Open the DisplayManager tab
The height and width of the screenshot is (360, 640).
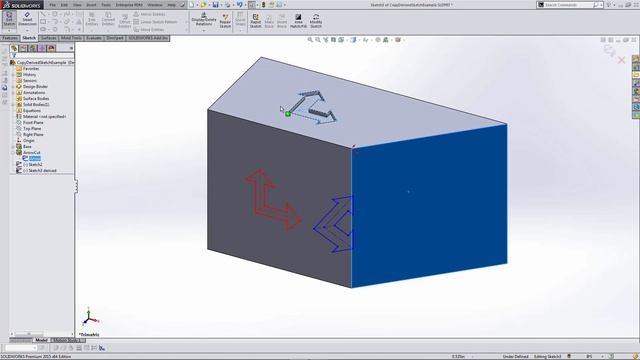(x=51, y=48)
